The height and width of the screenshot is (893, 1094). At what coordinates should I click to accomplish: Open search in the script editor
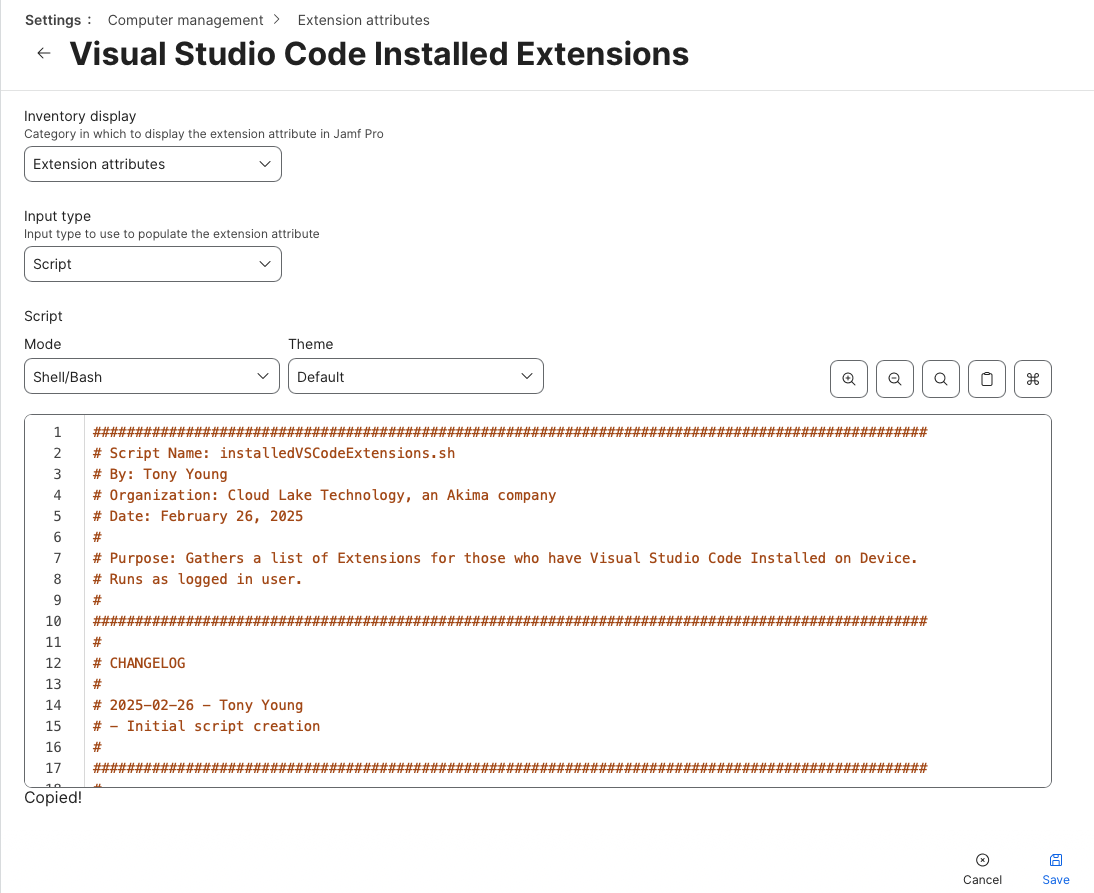[x=941, y=379]
